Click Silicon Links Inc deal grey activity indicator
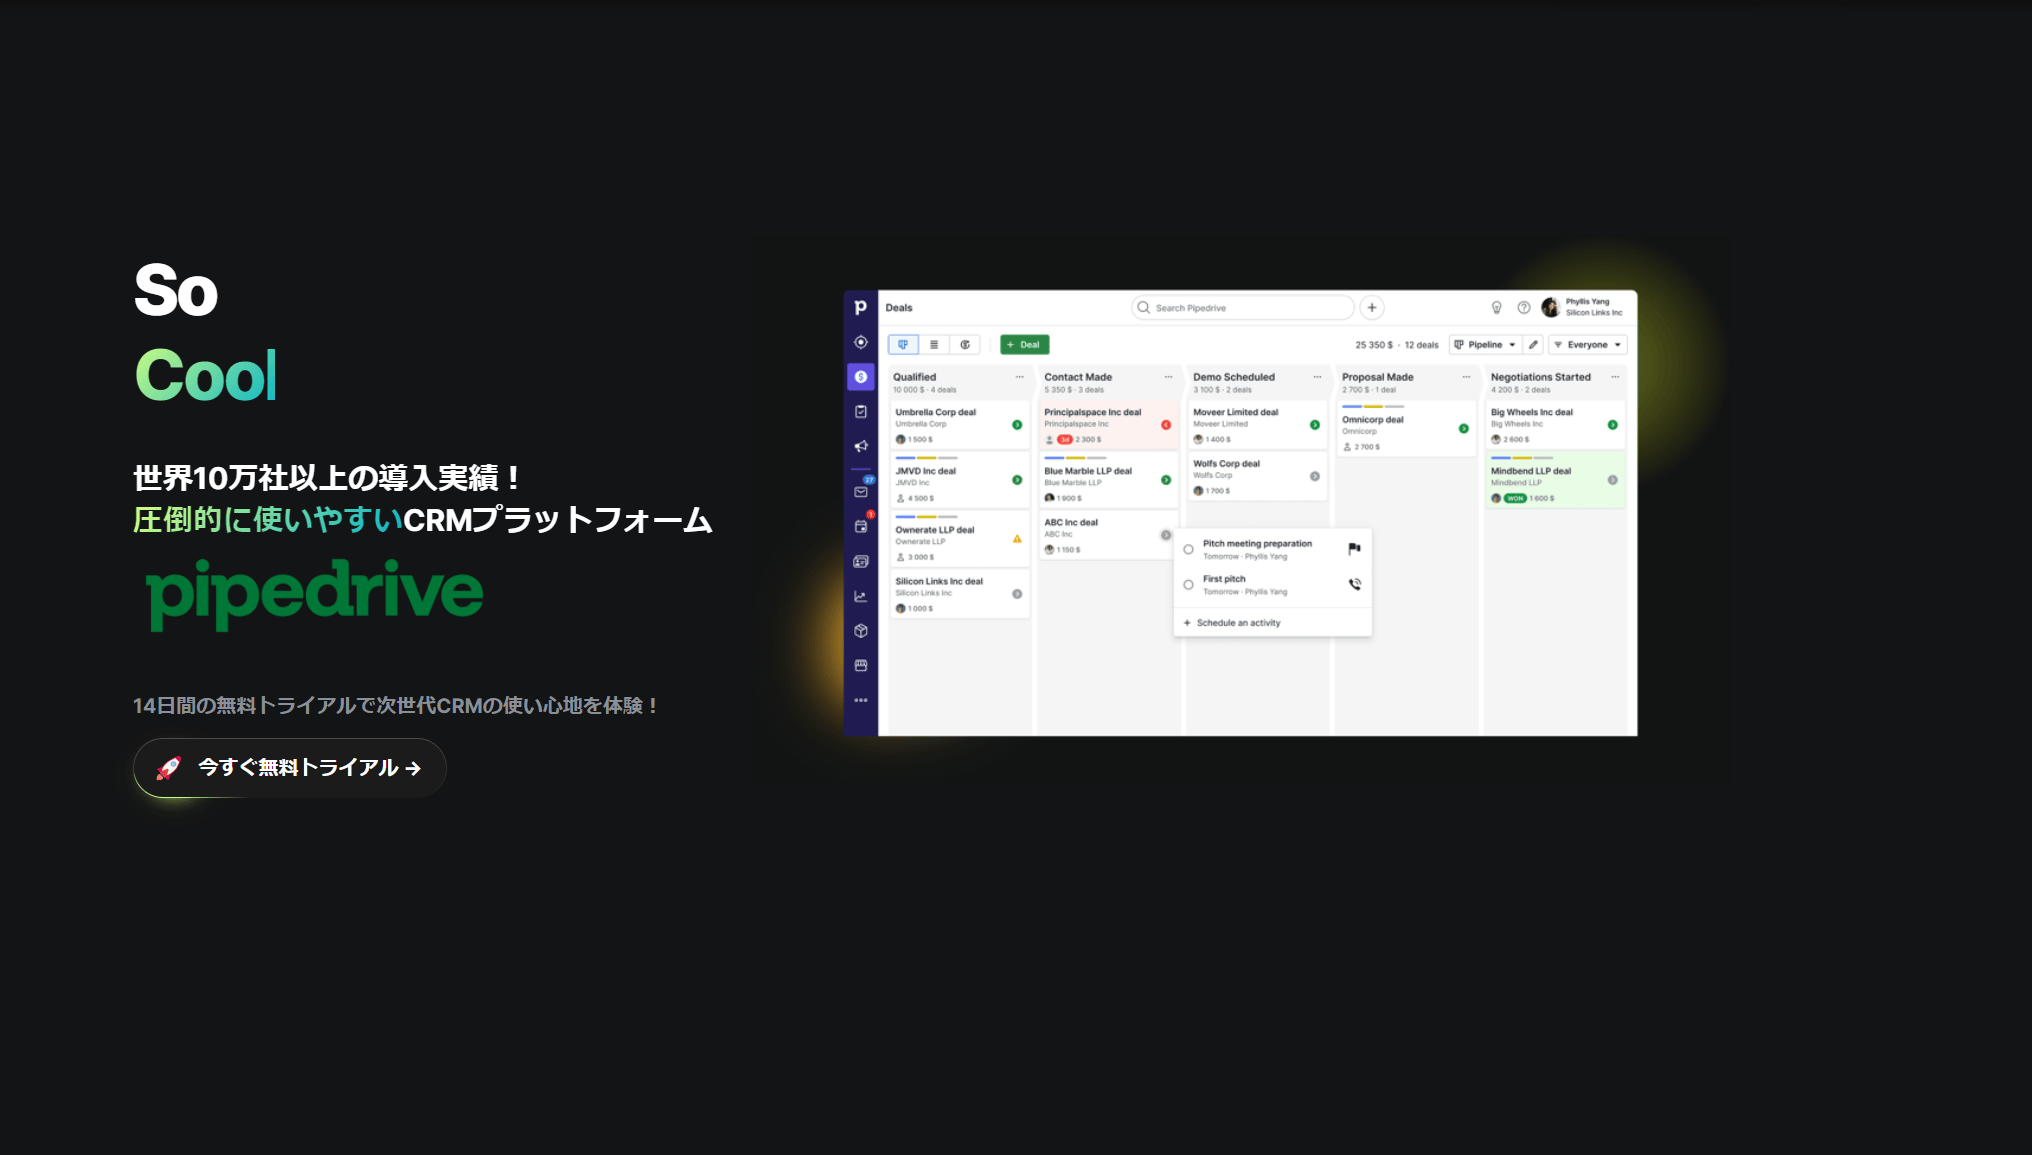Image resolution: width=2032 pixels, height=1155 pixels. point(1017,594)
